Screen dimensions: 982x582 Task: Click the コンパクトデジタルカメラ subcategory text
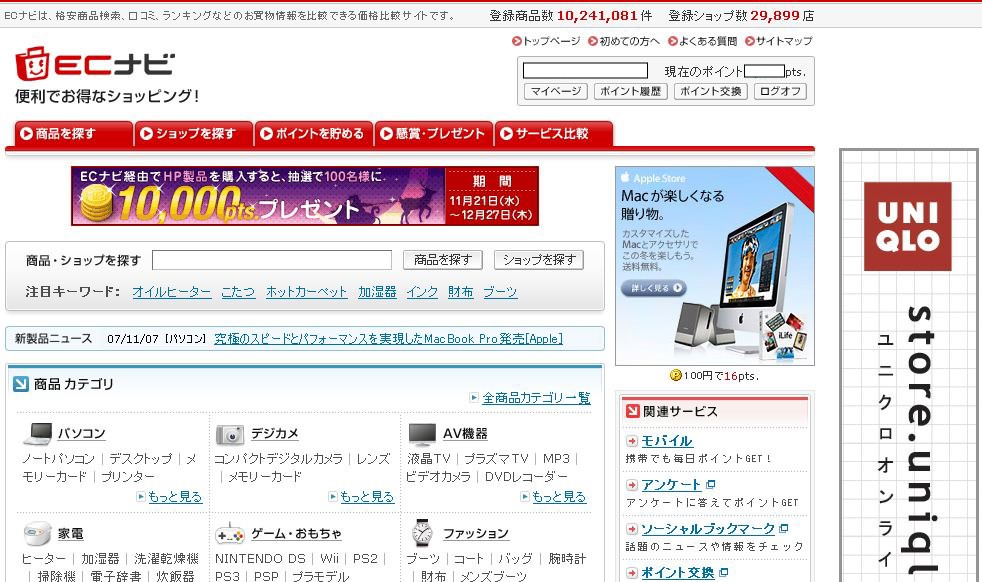(278, 459)
